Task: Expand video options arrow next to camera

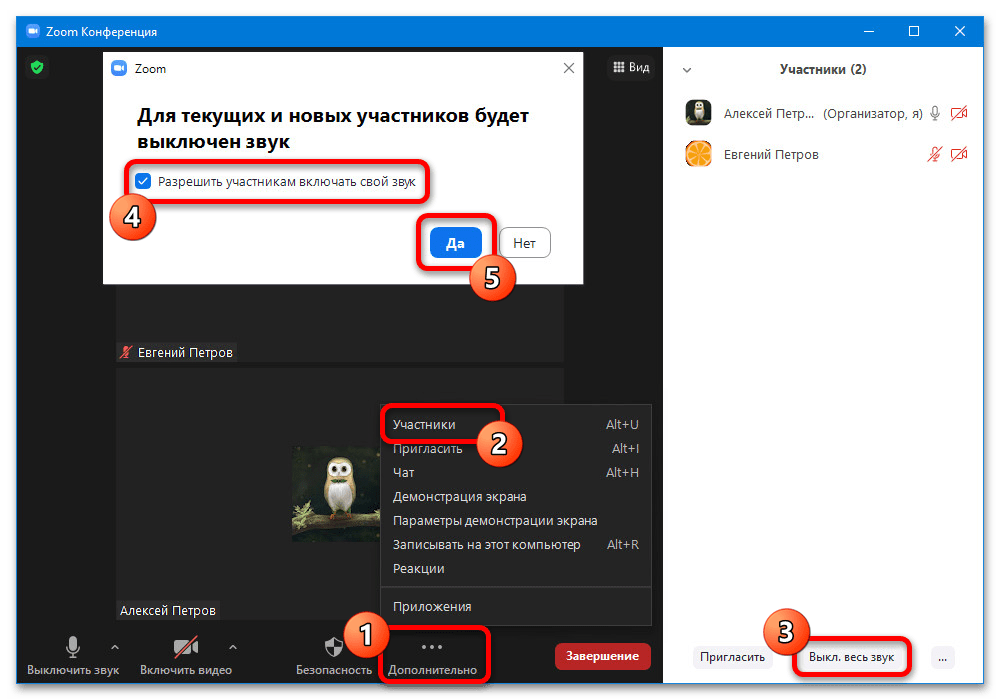Action: [233, 647]
